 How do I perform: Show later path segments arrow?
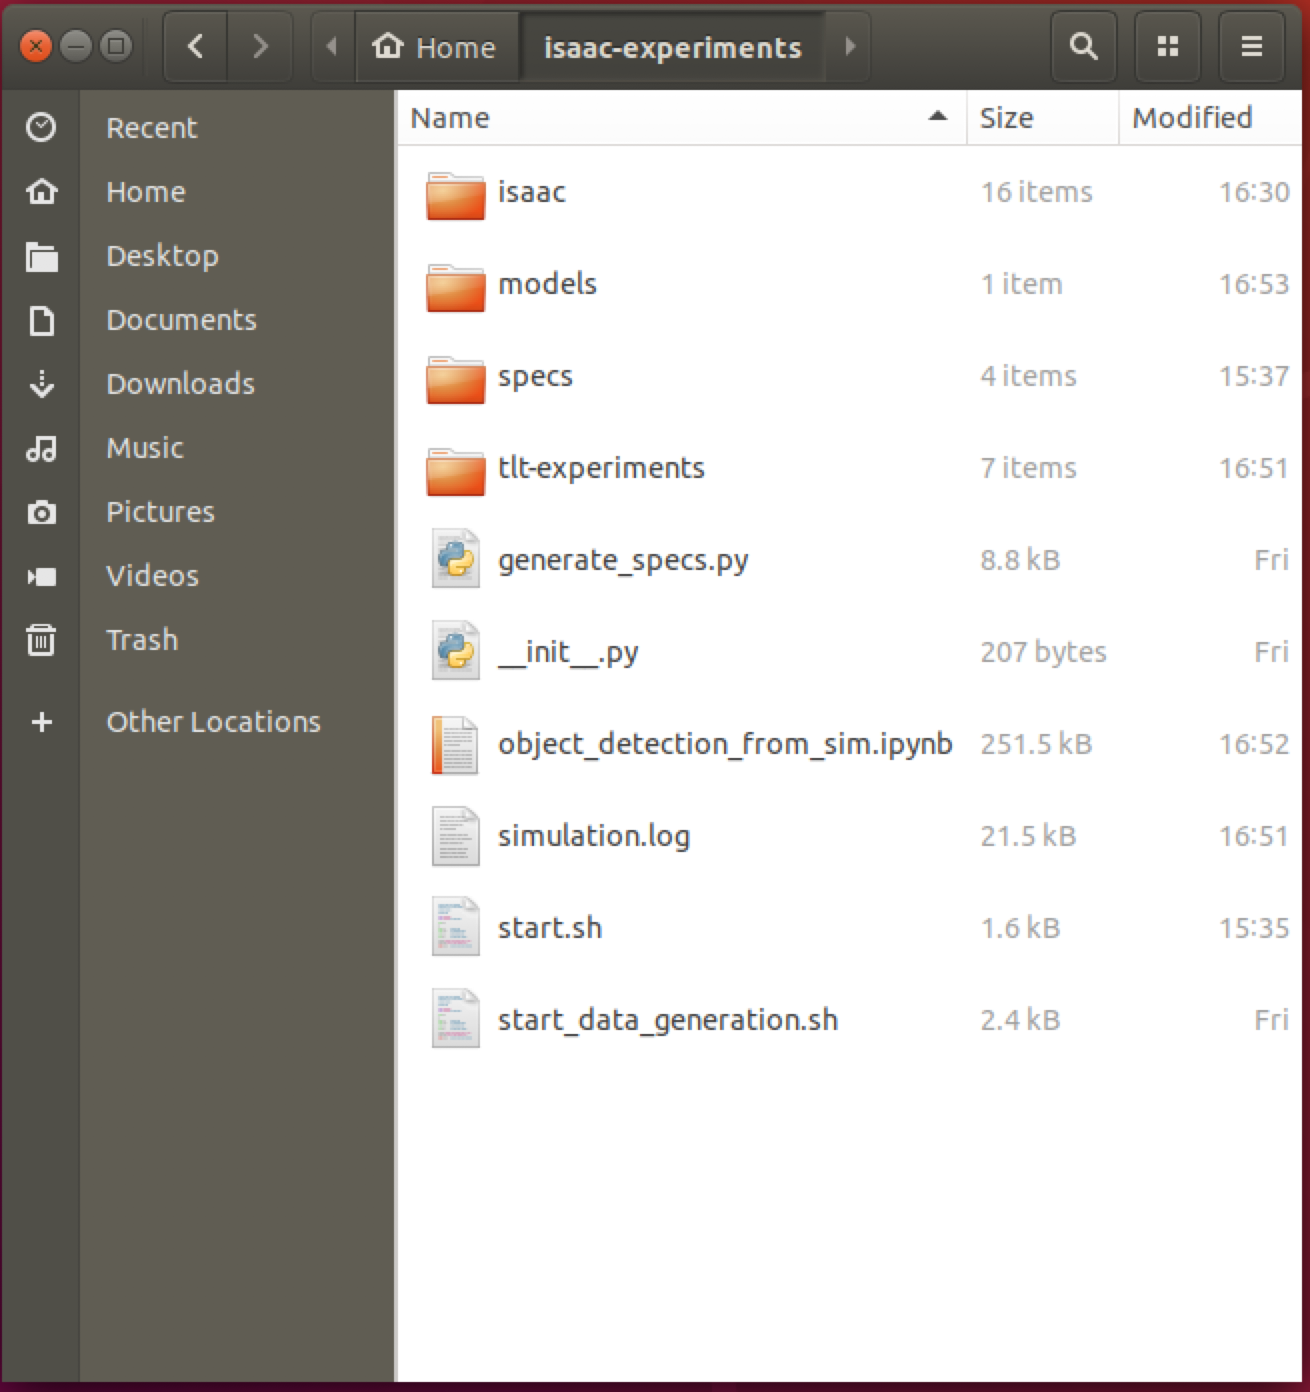[x=849, y=46]
